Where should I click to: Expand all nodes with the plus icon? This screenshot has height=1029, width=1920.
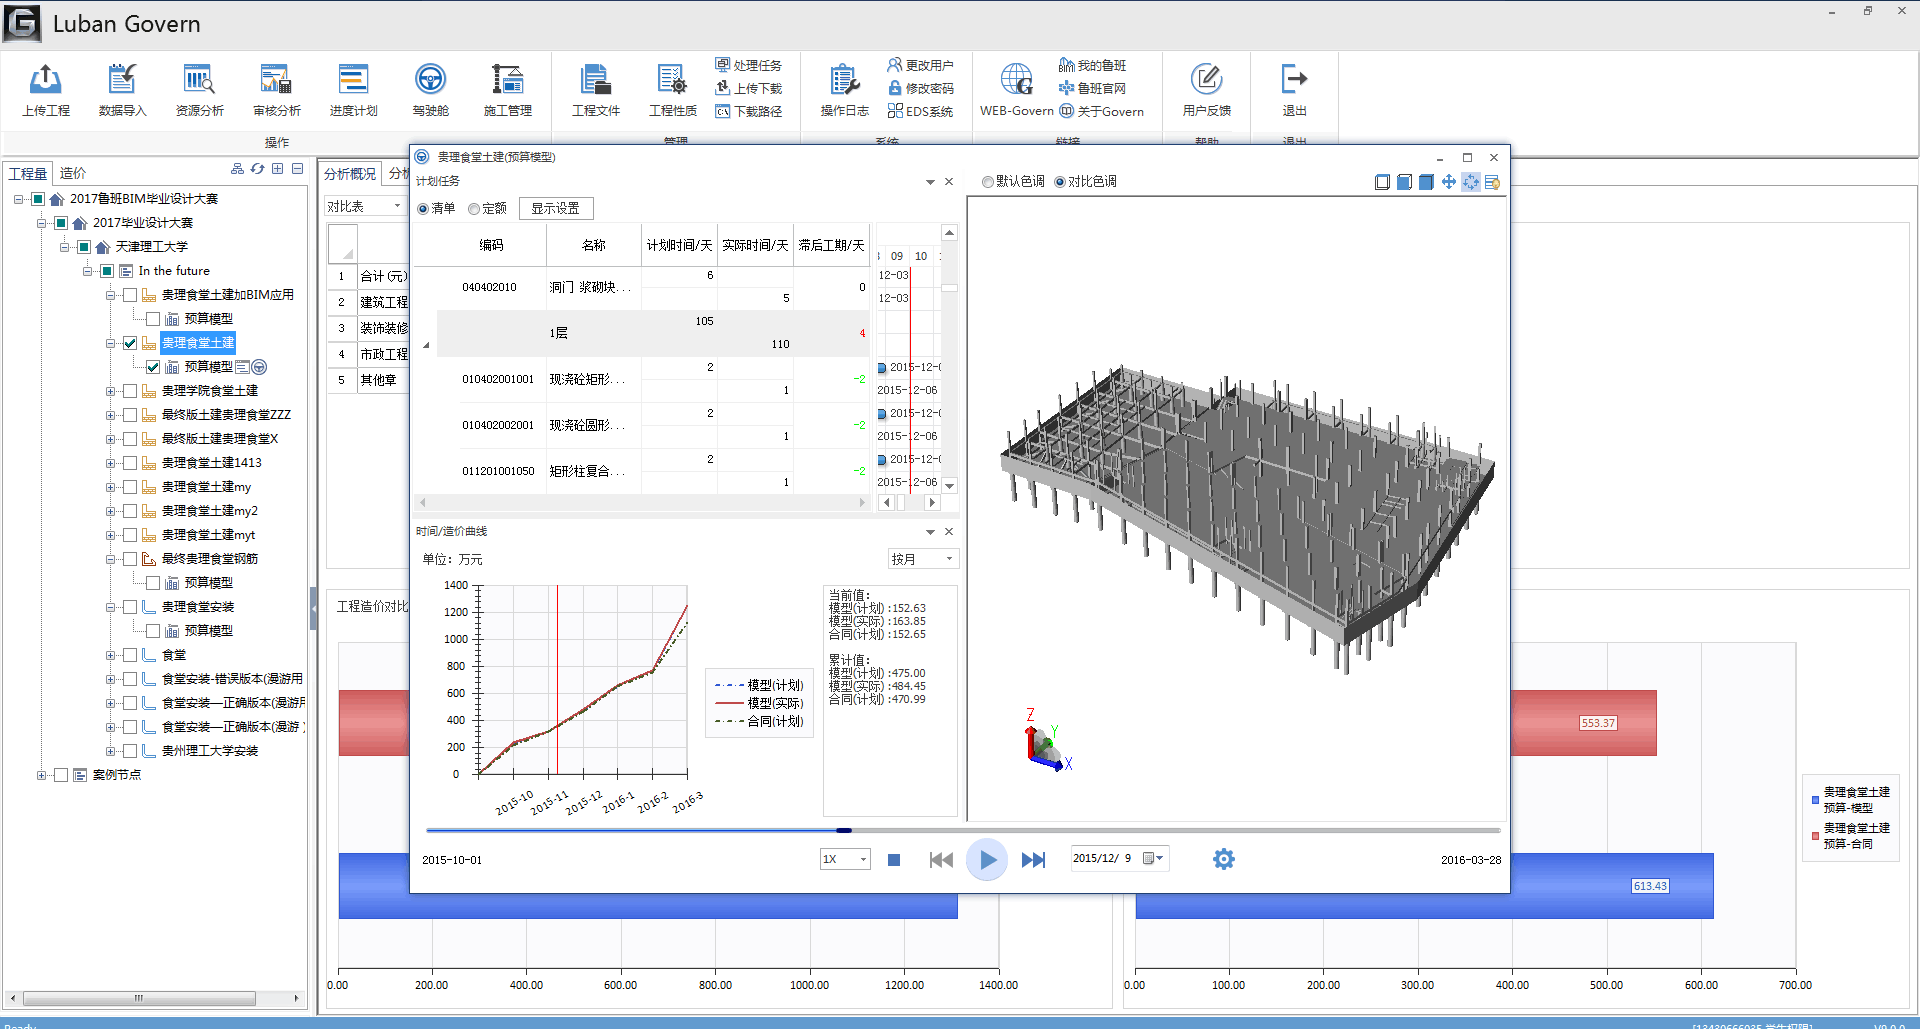click(277, 169)
